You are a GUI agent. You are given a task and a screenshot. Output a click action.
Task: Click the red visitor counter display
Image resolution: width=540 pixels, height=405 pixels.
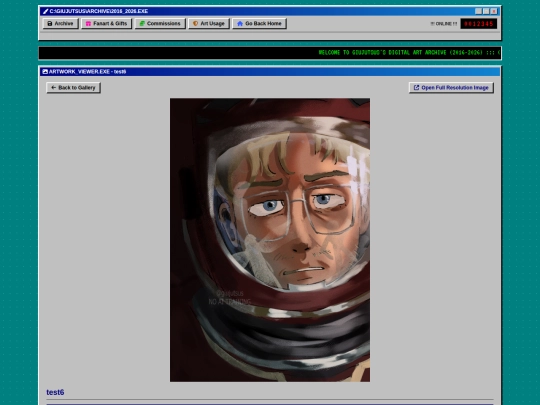pos(479,24)
